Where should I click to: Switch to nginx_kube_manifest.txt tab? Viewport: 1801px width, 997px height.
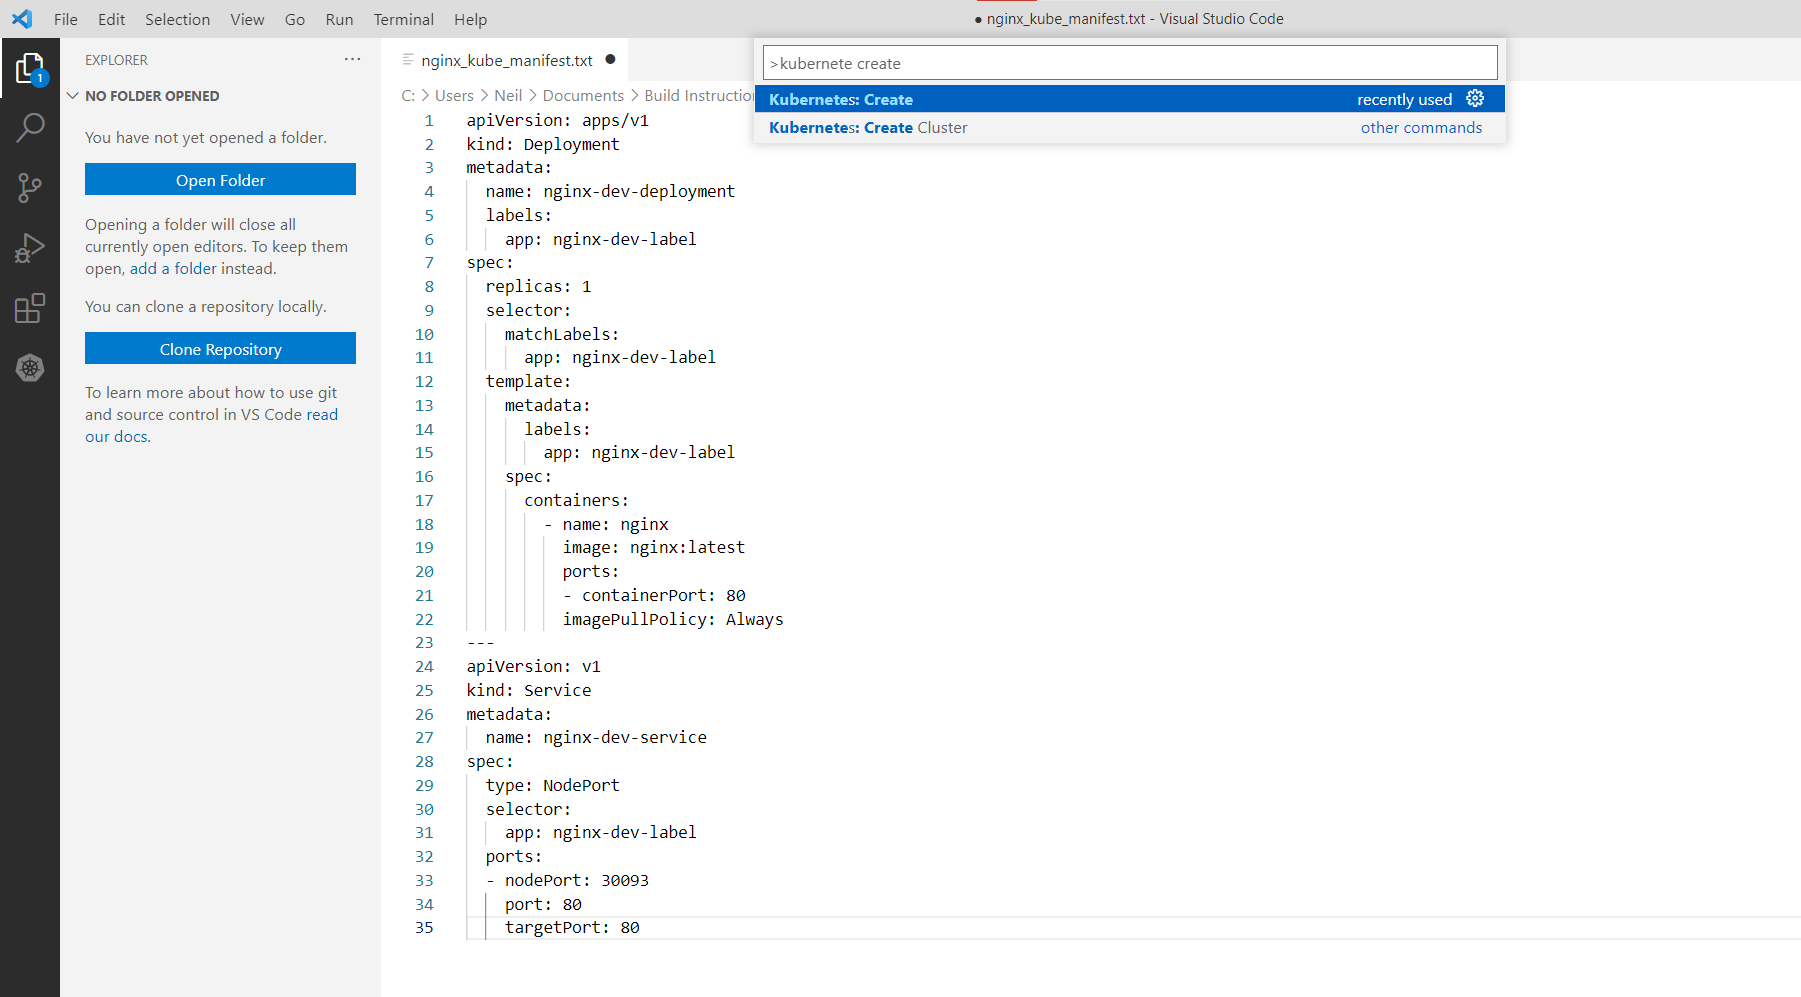(x=507, y=60)
